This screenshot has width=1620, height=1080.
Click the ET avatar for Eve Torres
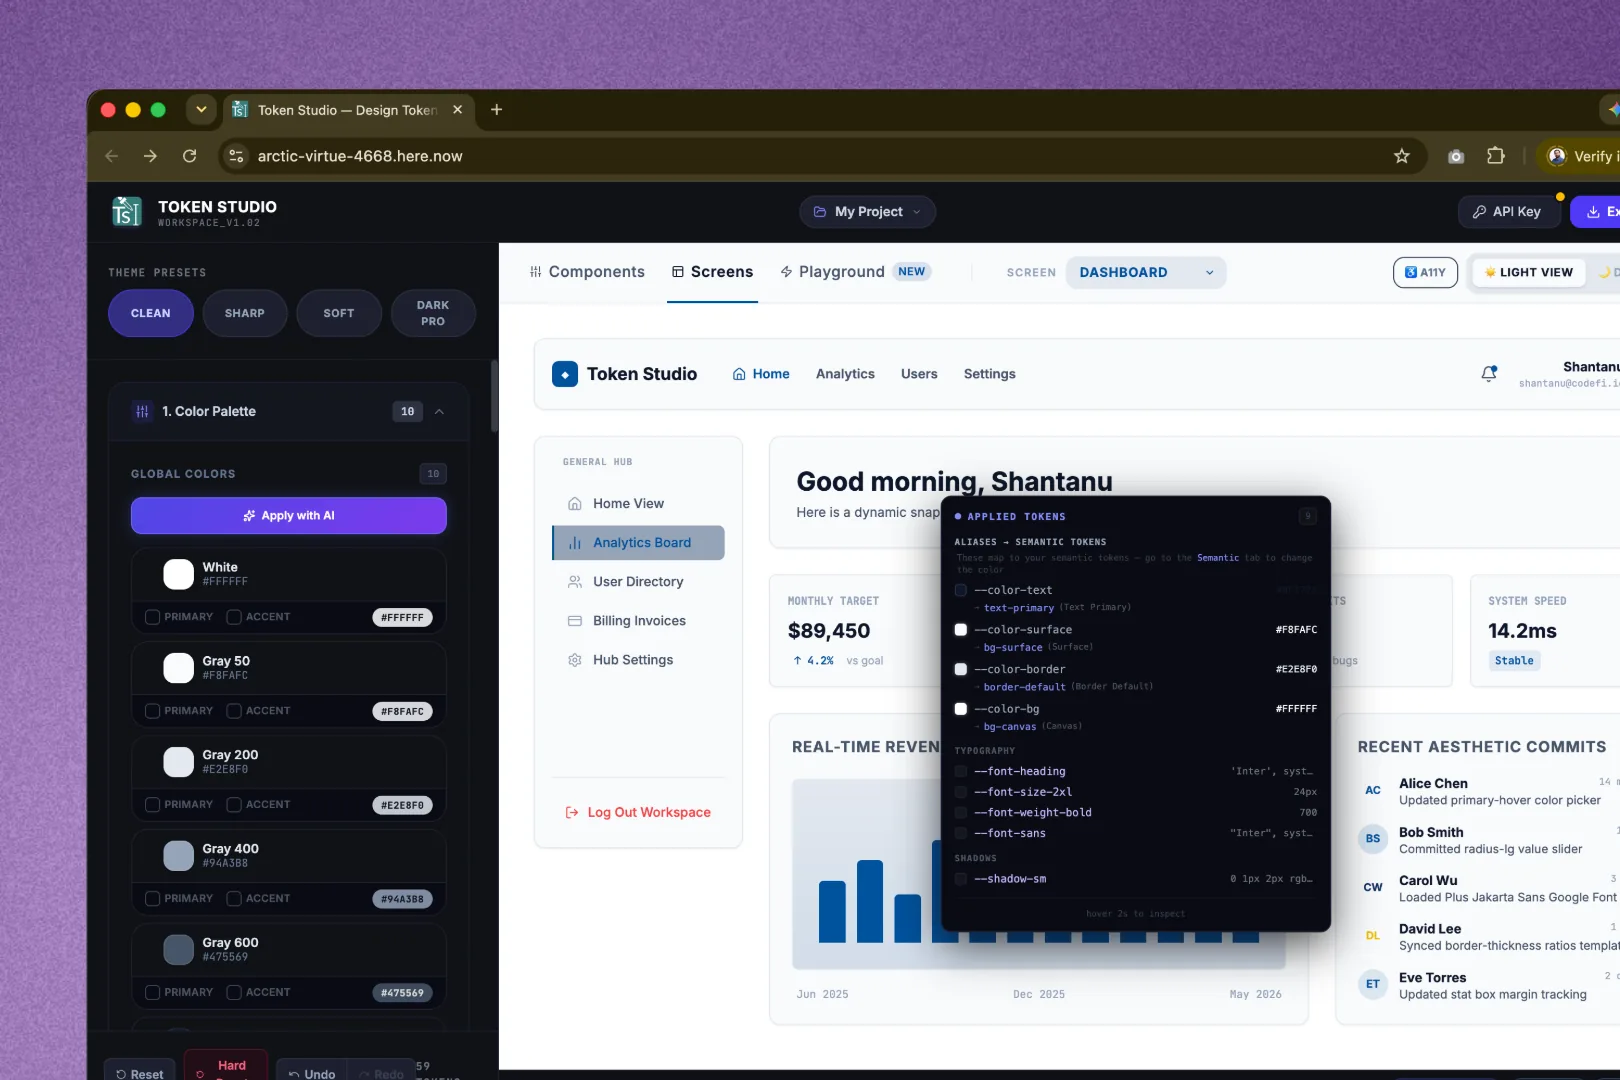[x=1373, y=984]
